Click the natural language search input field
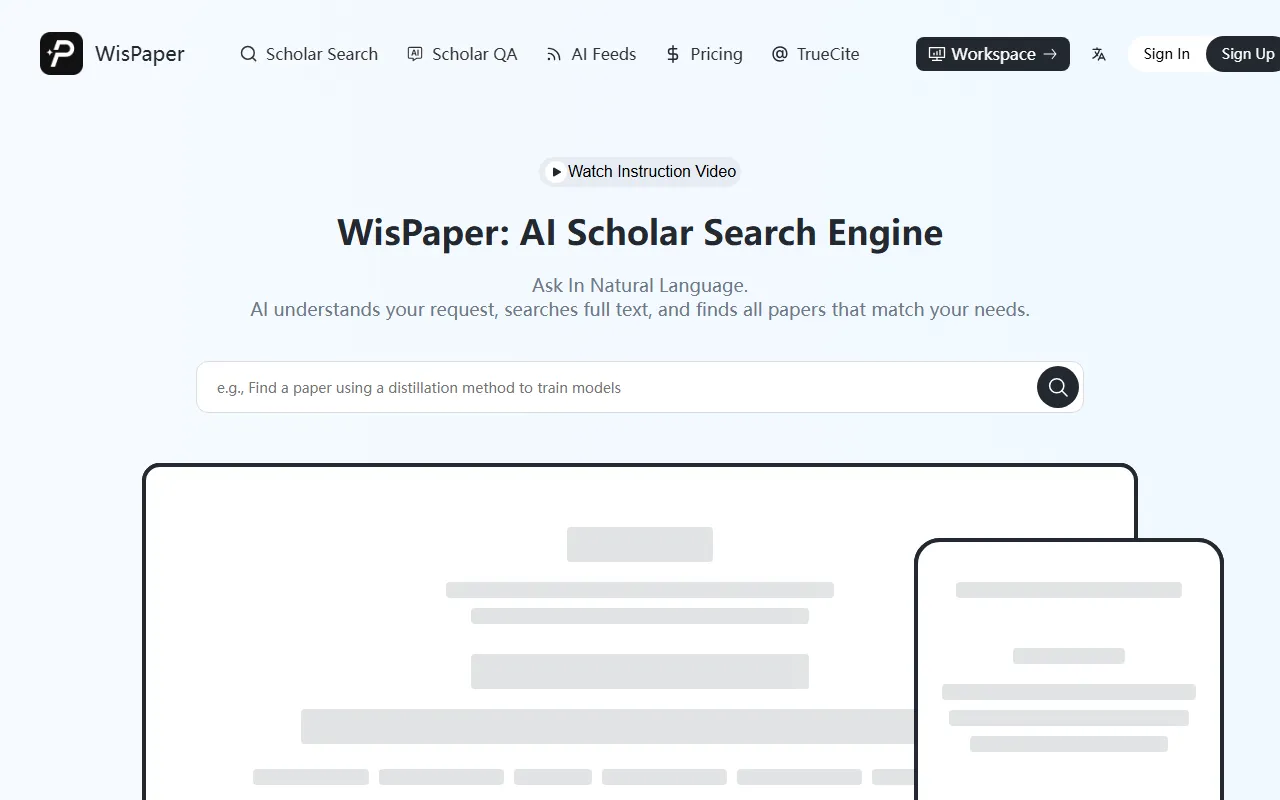The image size is (1280, 800). (x=600, y=387)
